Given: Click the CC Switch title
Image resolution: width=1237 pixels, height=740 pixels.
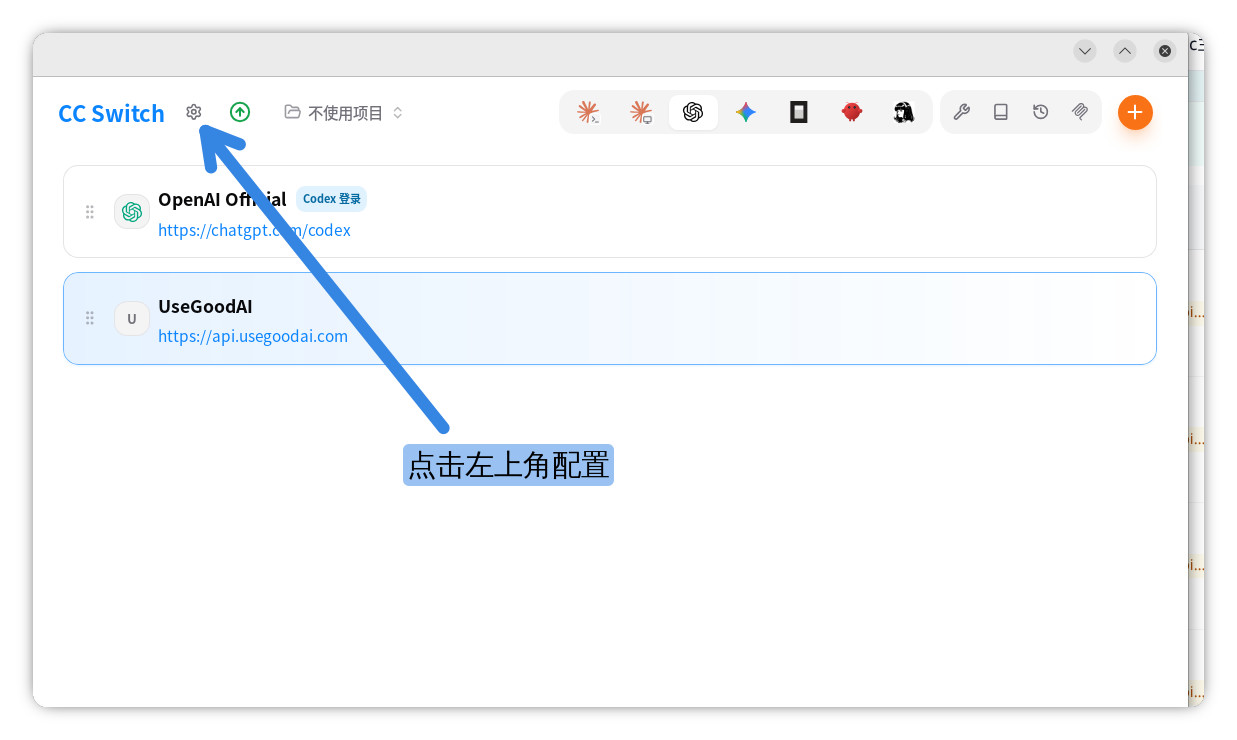Looking at the screenshot, I should (111, 113).
